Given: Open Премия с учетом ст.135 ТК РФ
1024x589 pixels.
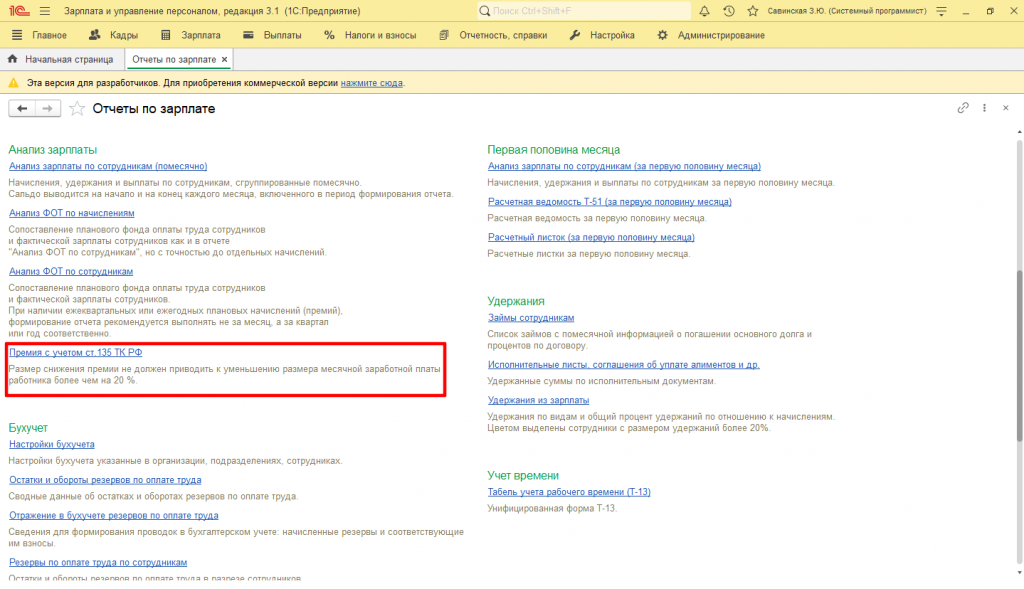Looking at the screenshot, I should click(x=75, y=352).
